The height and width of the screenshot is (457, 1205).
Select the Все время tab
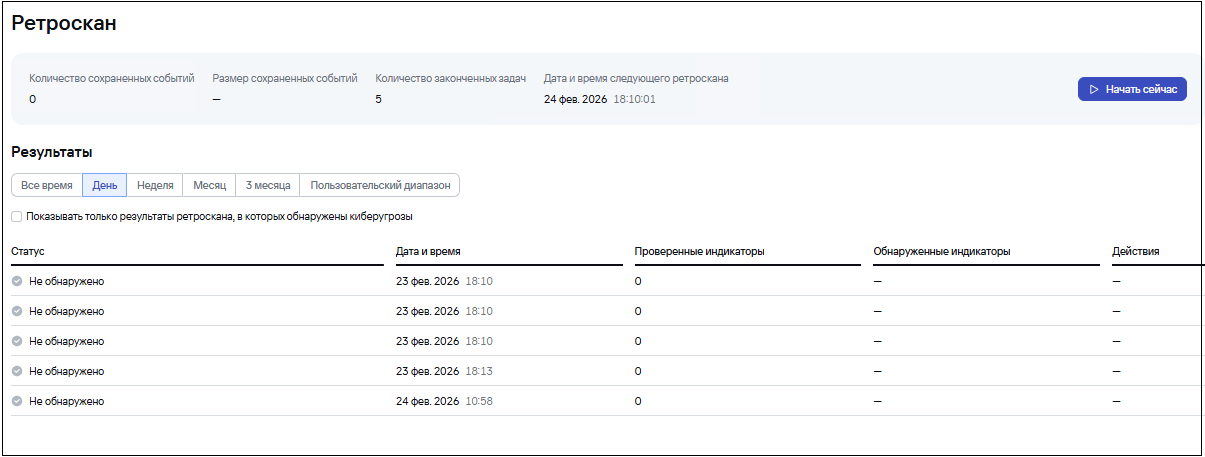[x=47, y=185]
